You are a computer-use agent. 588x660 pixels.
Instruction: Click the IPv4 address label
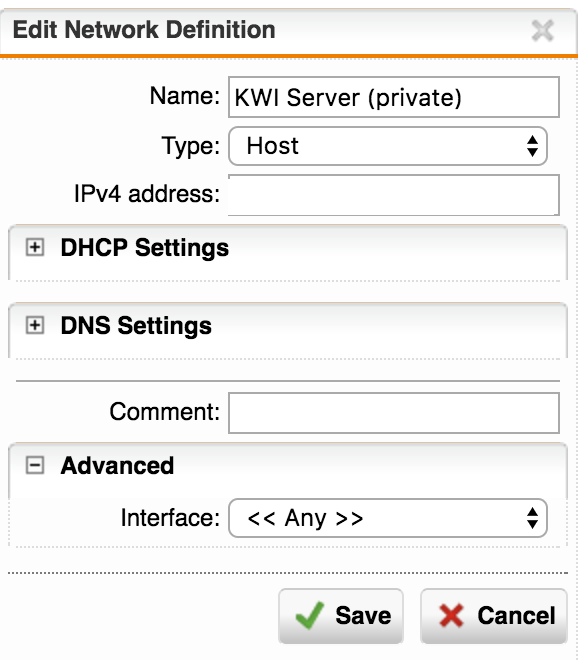(x=147, y=194)
